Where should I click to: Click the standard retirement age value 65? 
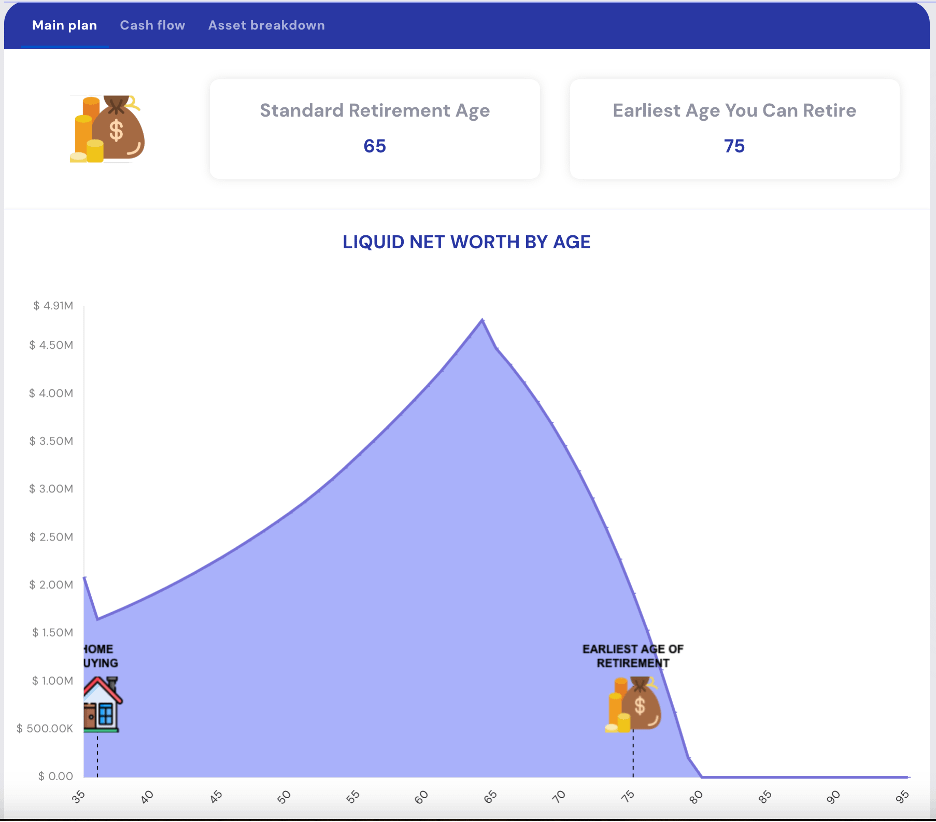(x=375, y=146)
